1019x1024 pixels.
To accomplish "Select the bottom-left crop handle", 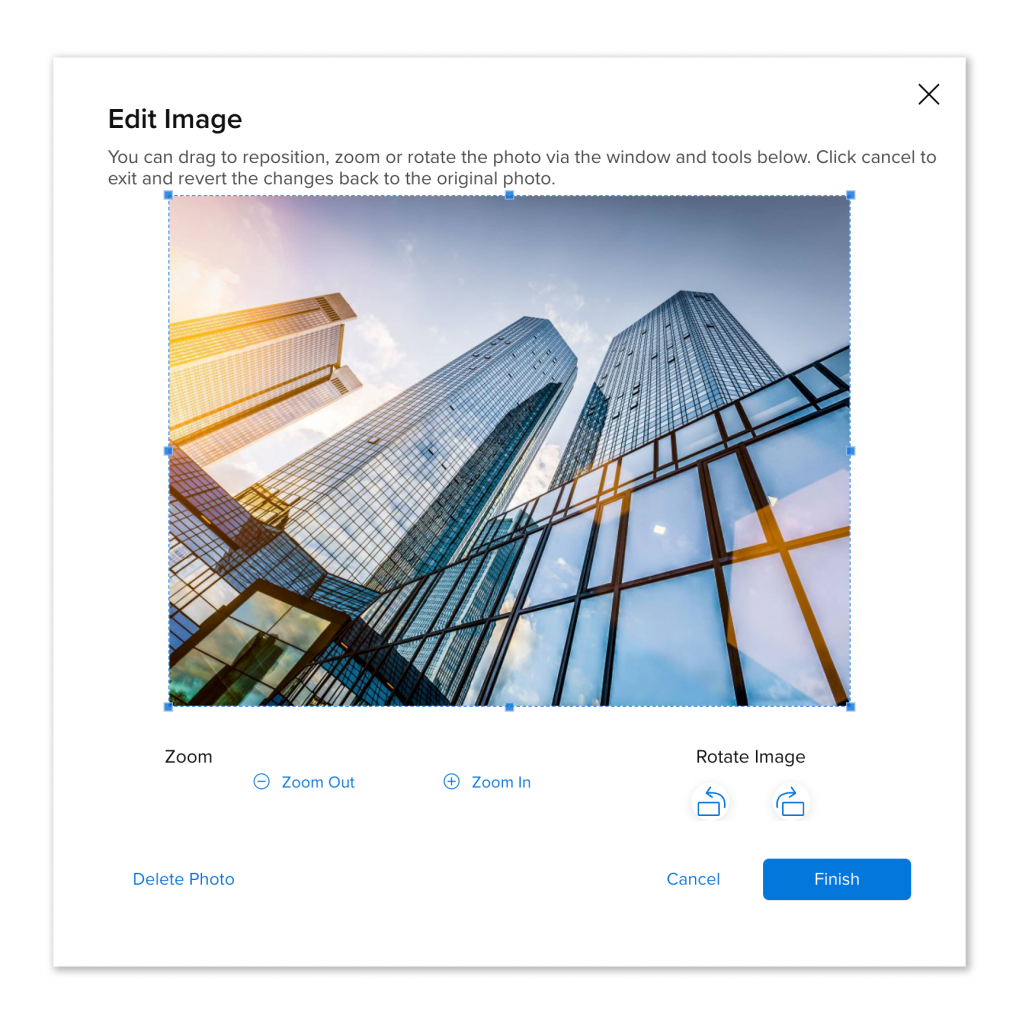I will (168, 706).
